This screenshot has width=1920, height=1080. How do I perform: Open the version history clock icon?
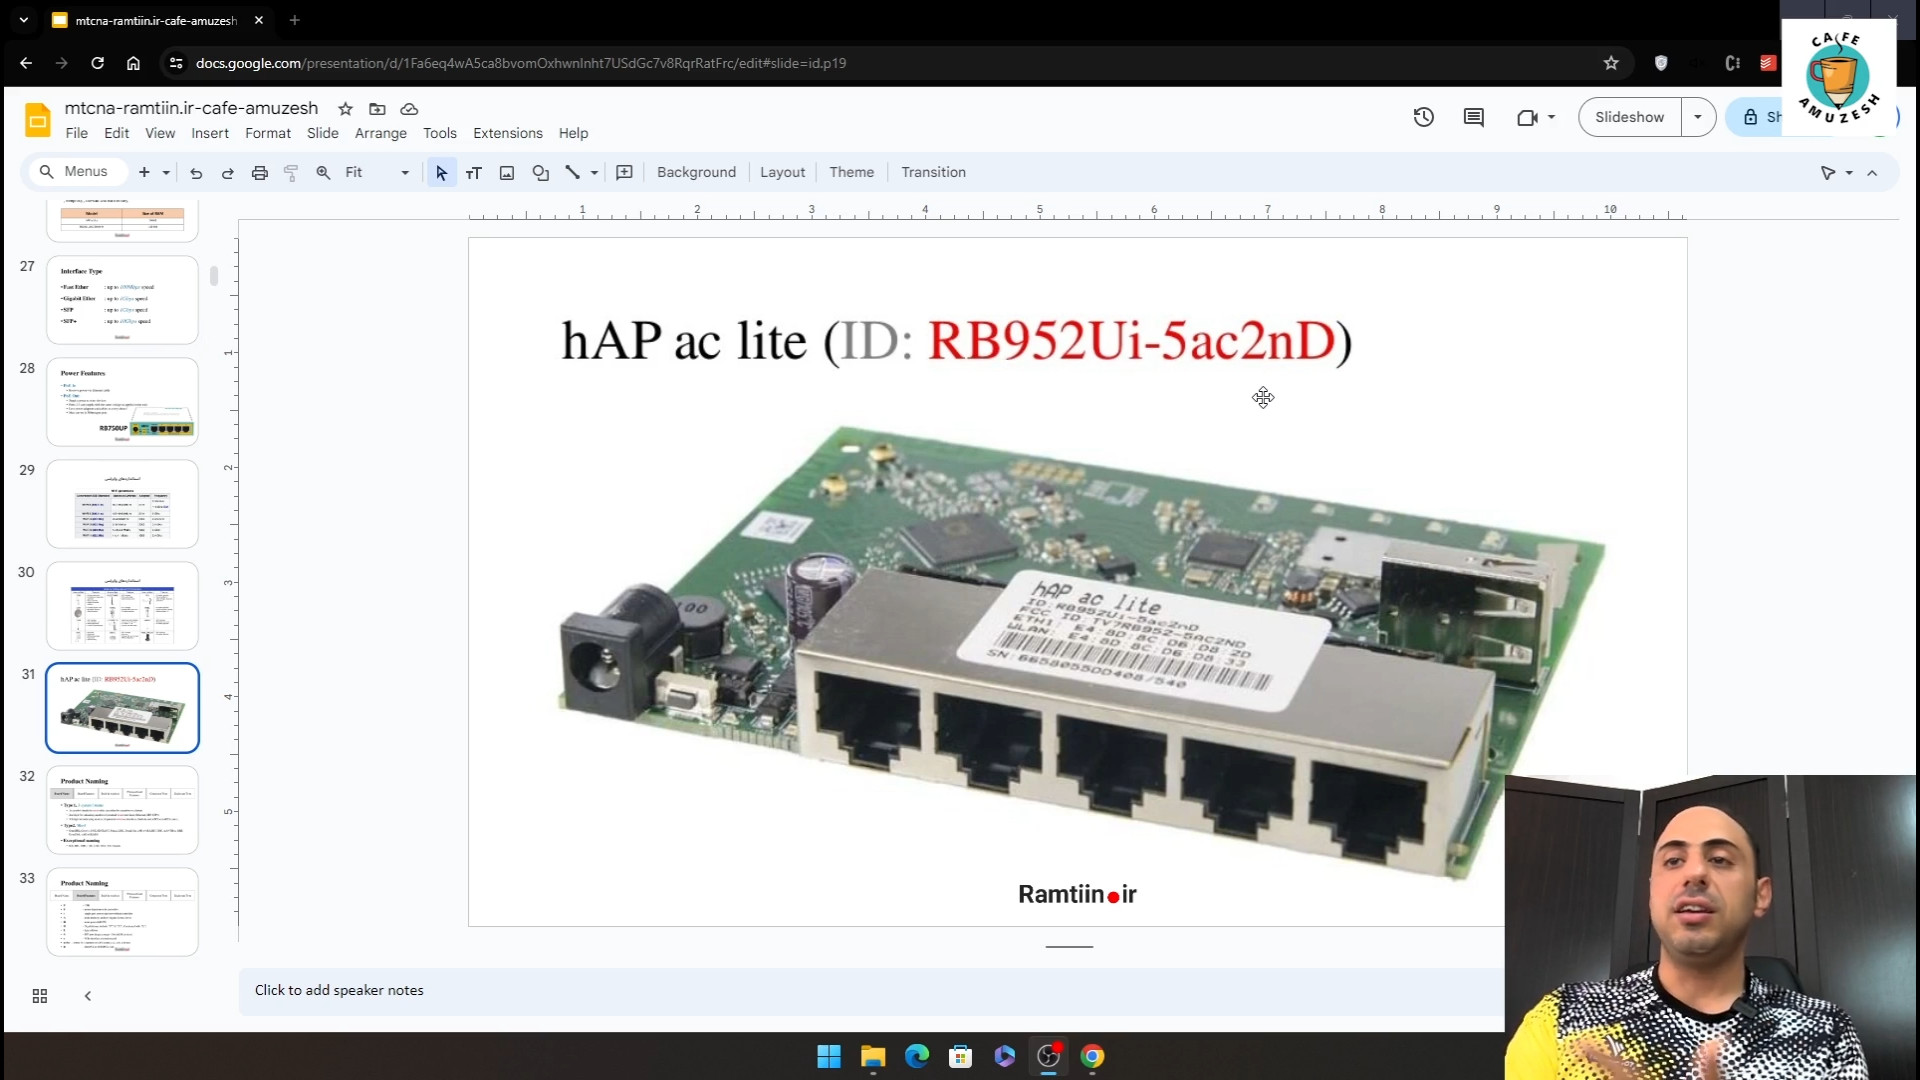tap(1424, 117)
